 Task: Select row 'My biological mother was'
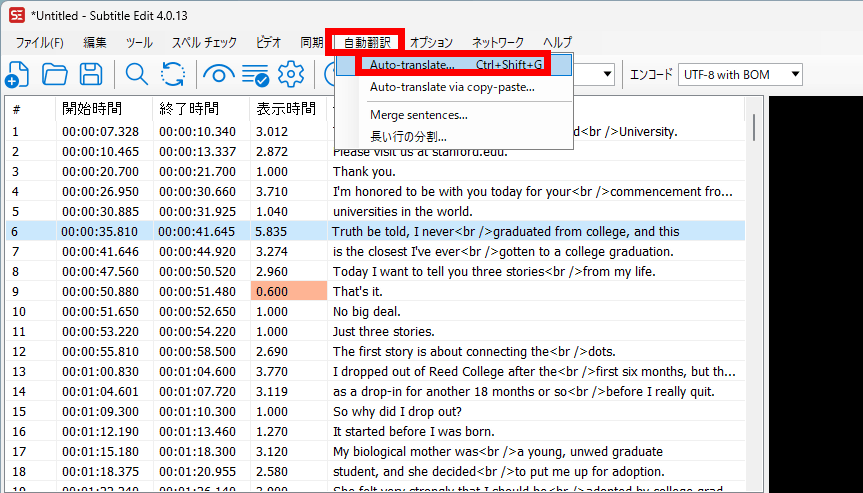tap(375, 452)
